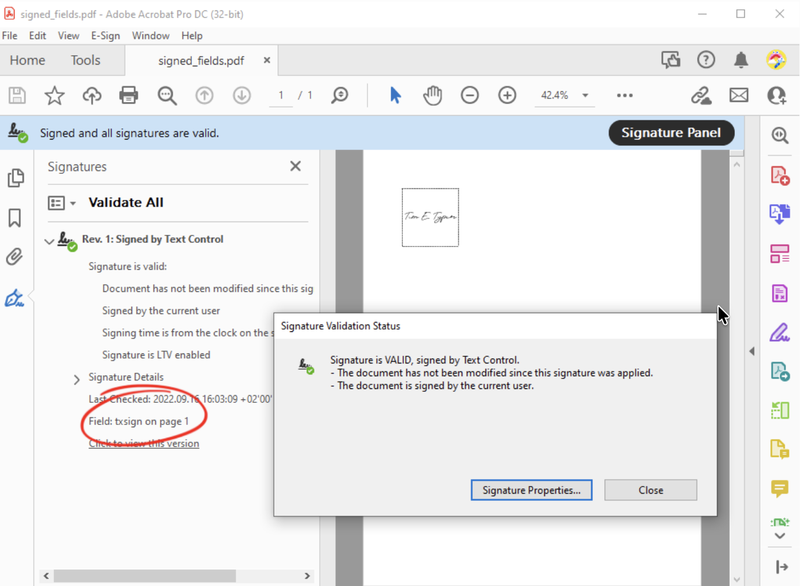Click the Save file icon
This screenshot has height=586, width=800.
click(17, 95)
